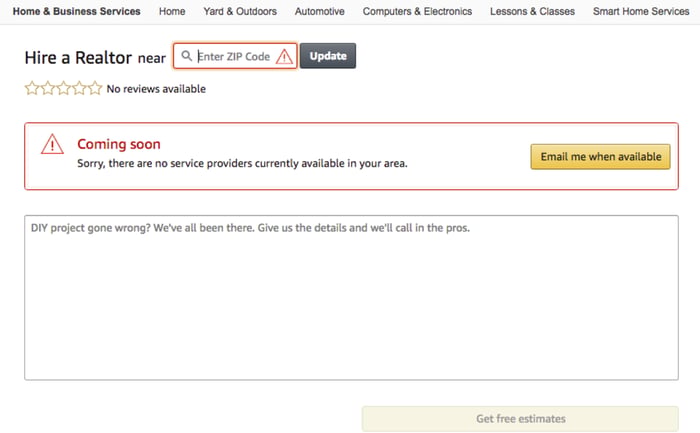Open the Automotive category
Viewport: 700px width, 433px height.
(320, 11)
